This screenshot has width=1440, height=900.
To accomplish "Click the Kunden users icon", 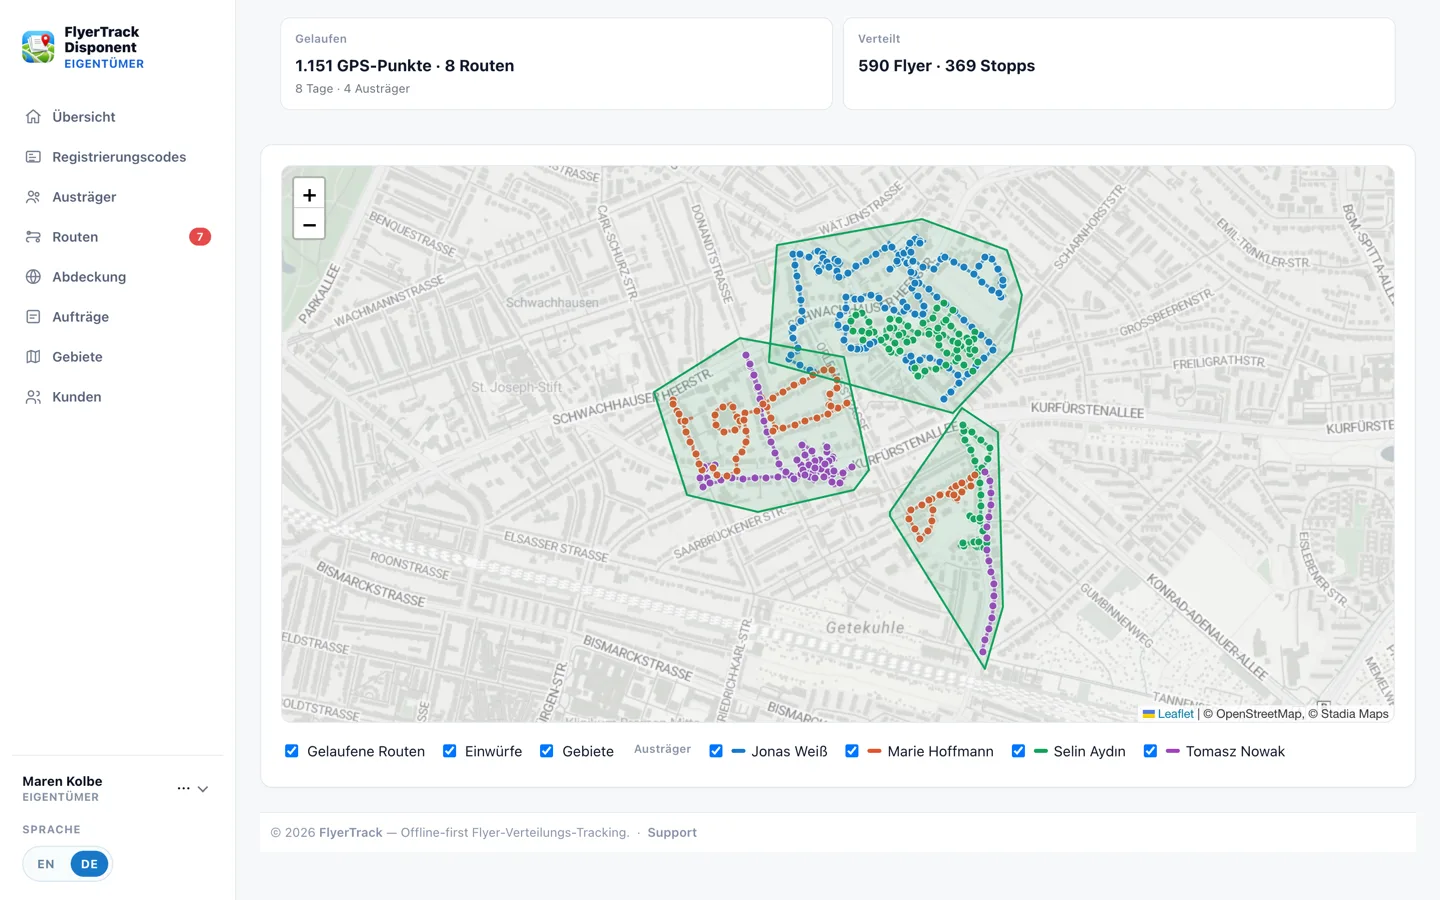I will point(33,397).
